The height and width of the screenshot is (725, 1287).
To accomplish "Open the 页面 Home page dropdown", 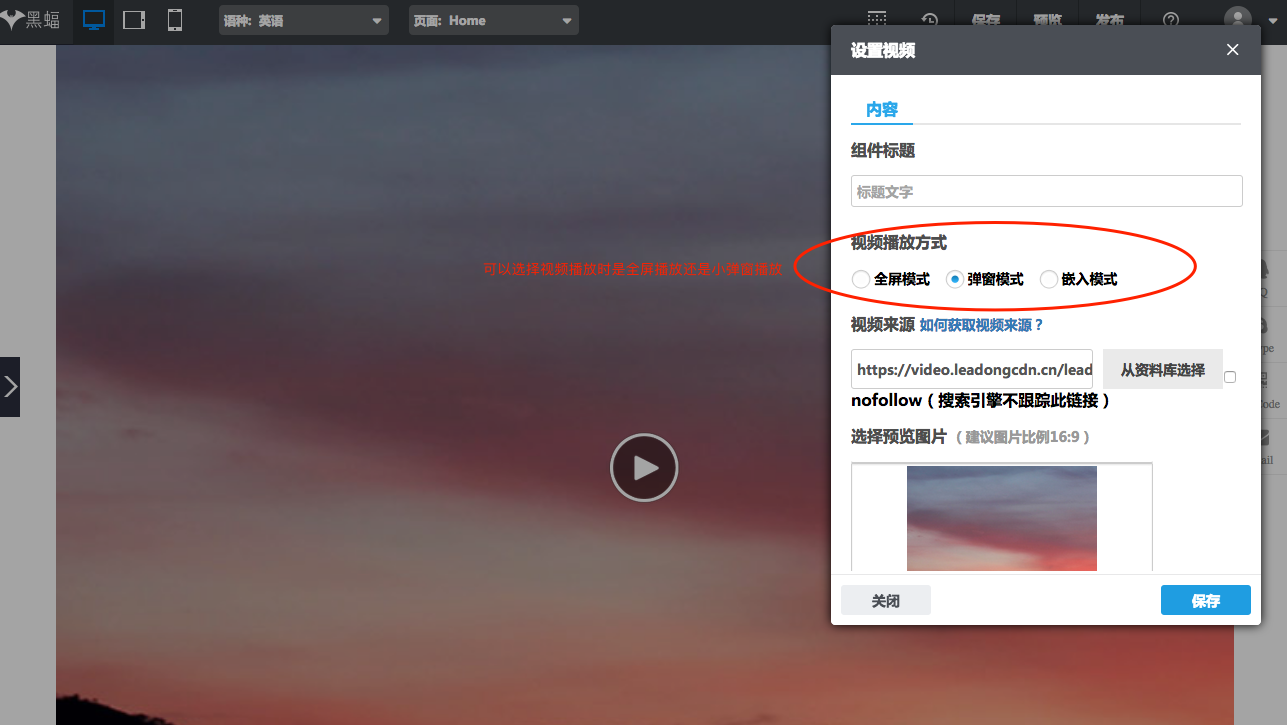I will [493, 19].
